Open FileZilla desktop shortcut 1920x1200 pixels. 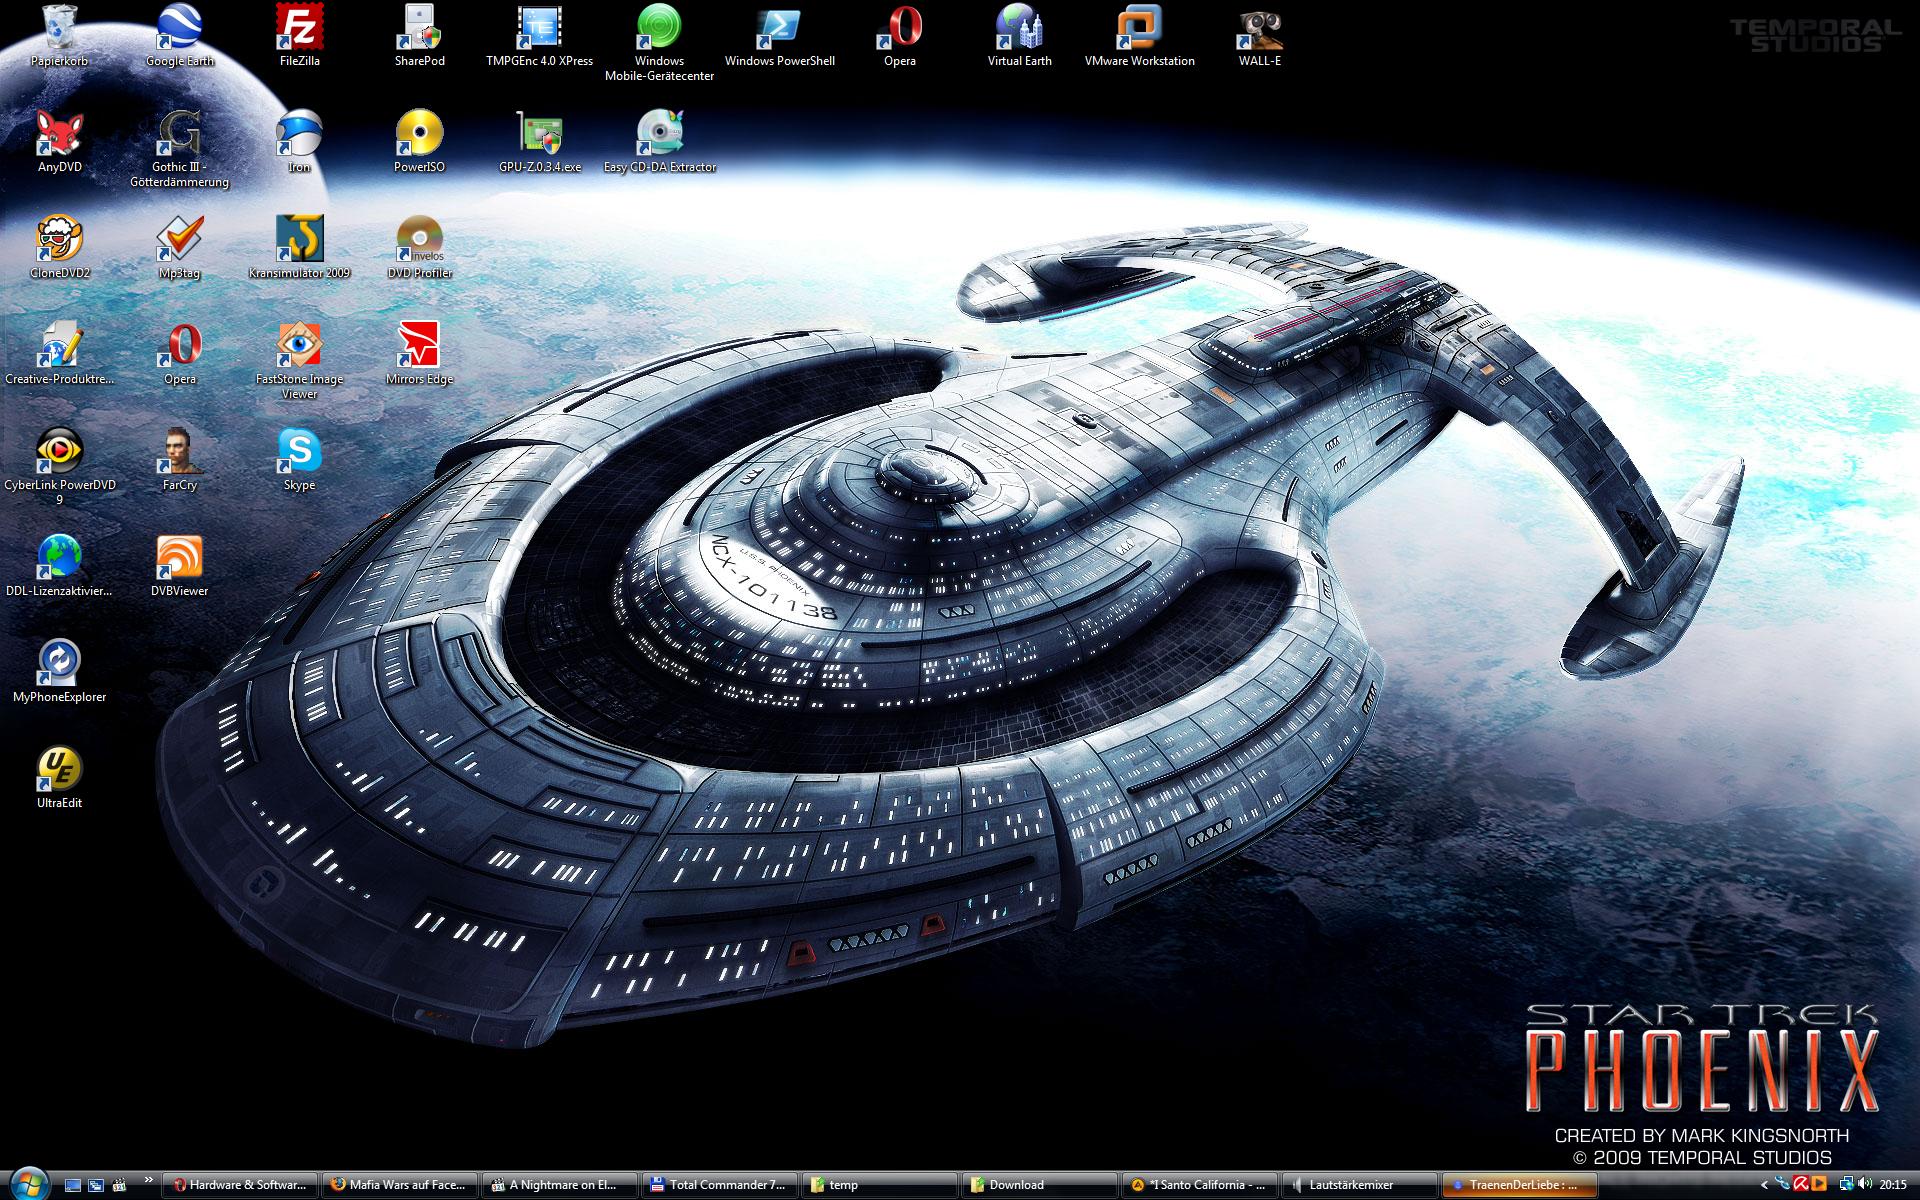click(299, 28)
